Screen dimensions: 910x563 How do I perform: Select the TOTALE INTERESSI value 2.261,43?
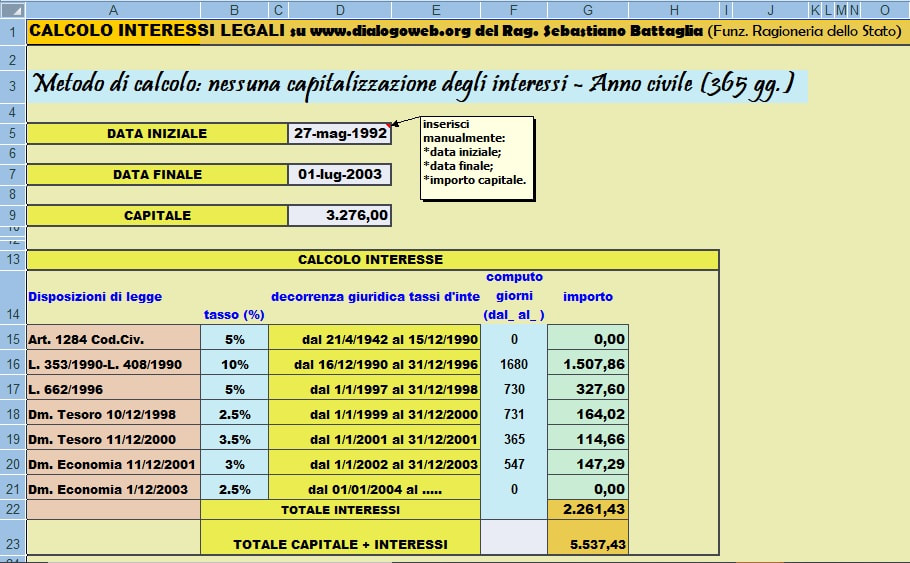(588, 510)
